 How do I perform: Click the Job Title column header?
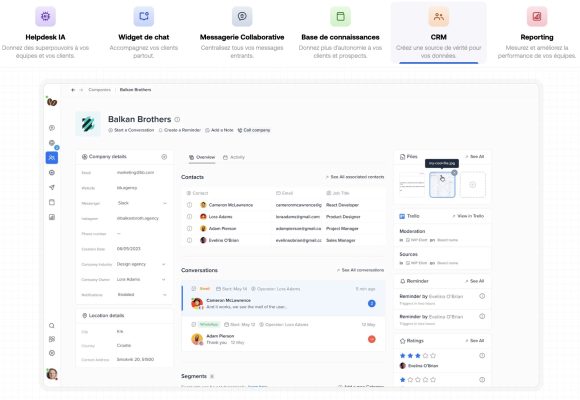338,193
